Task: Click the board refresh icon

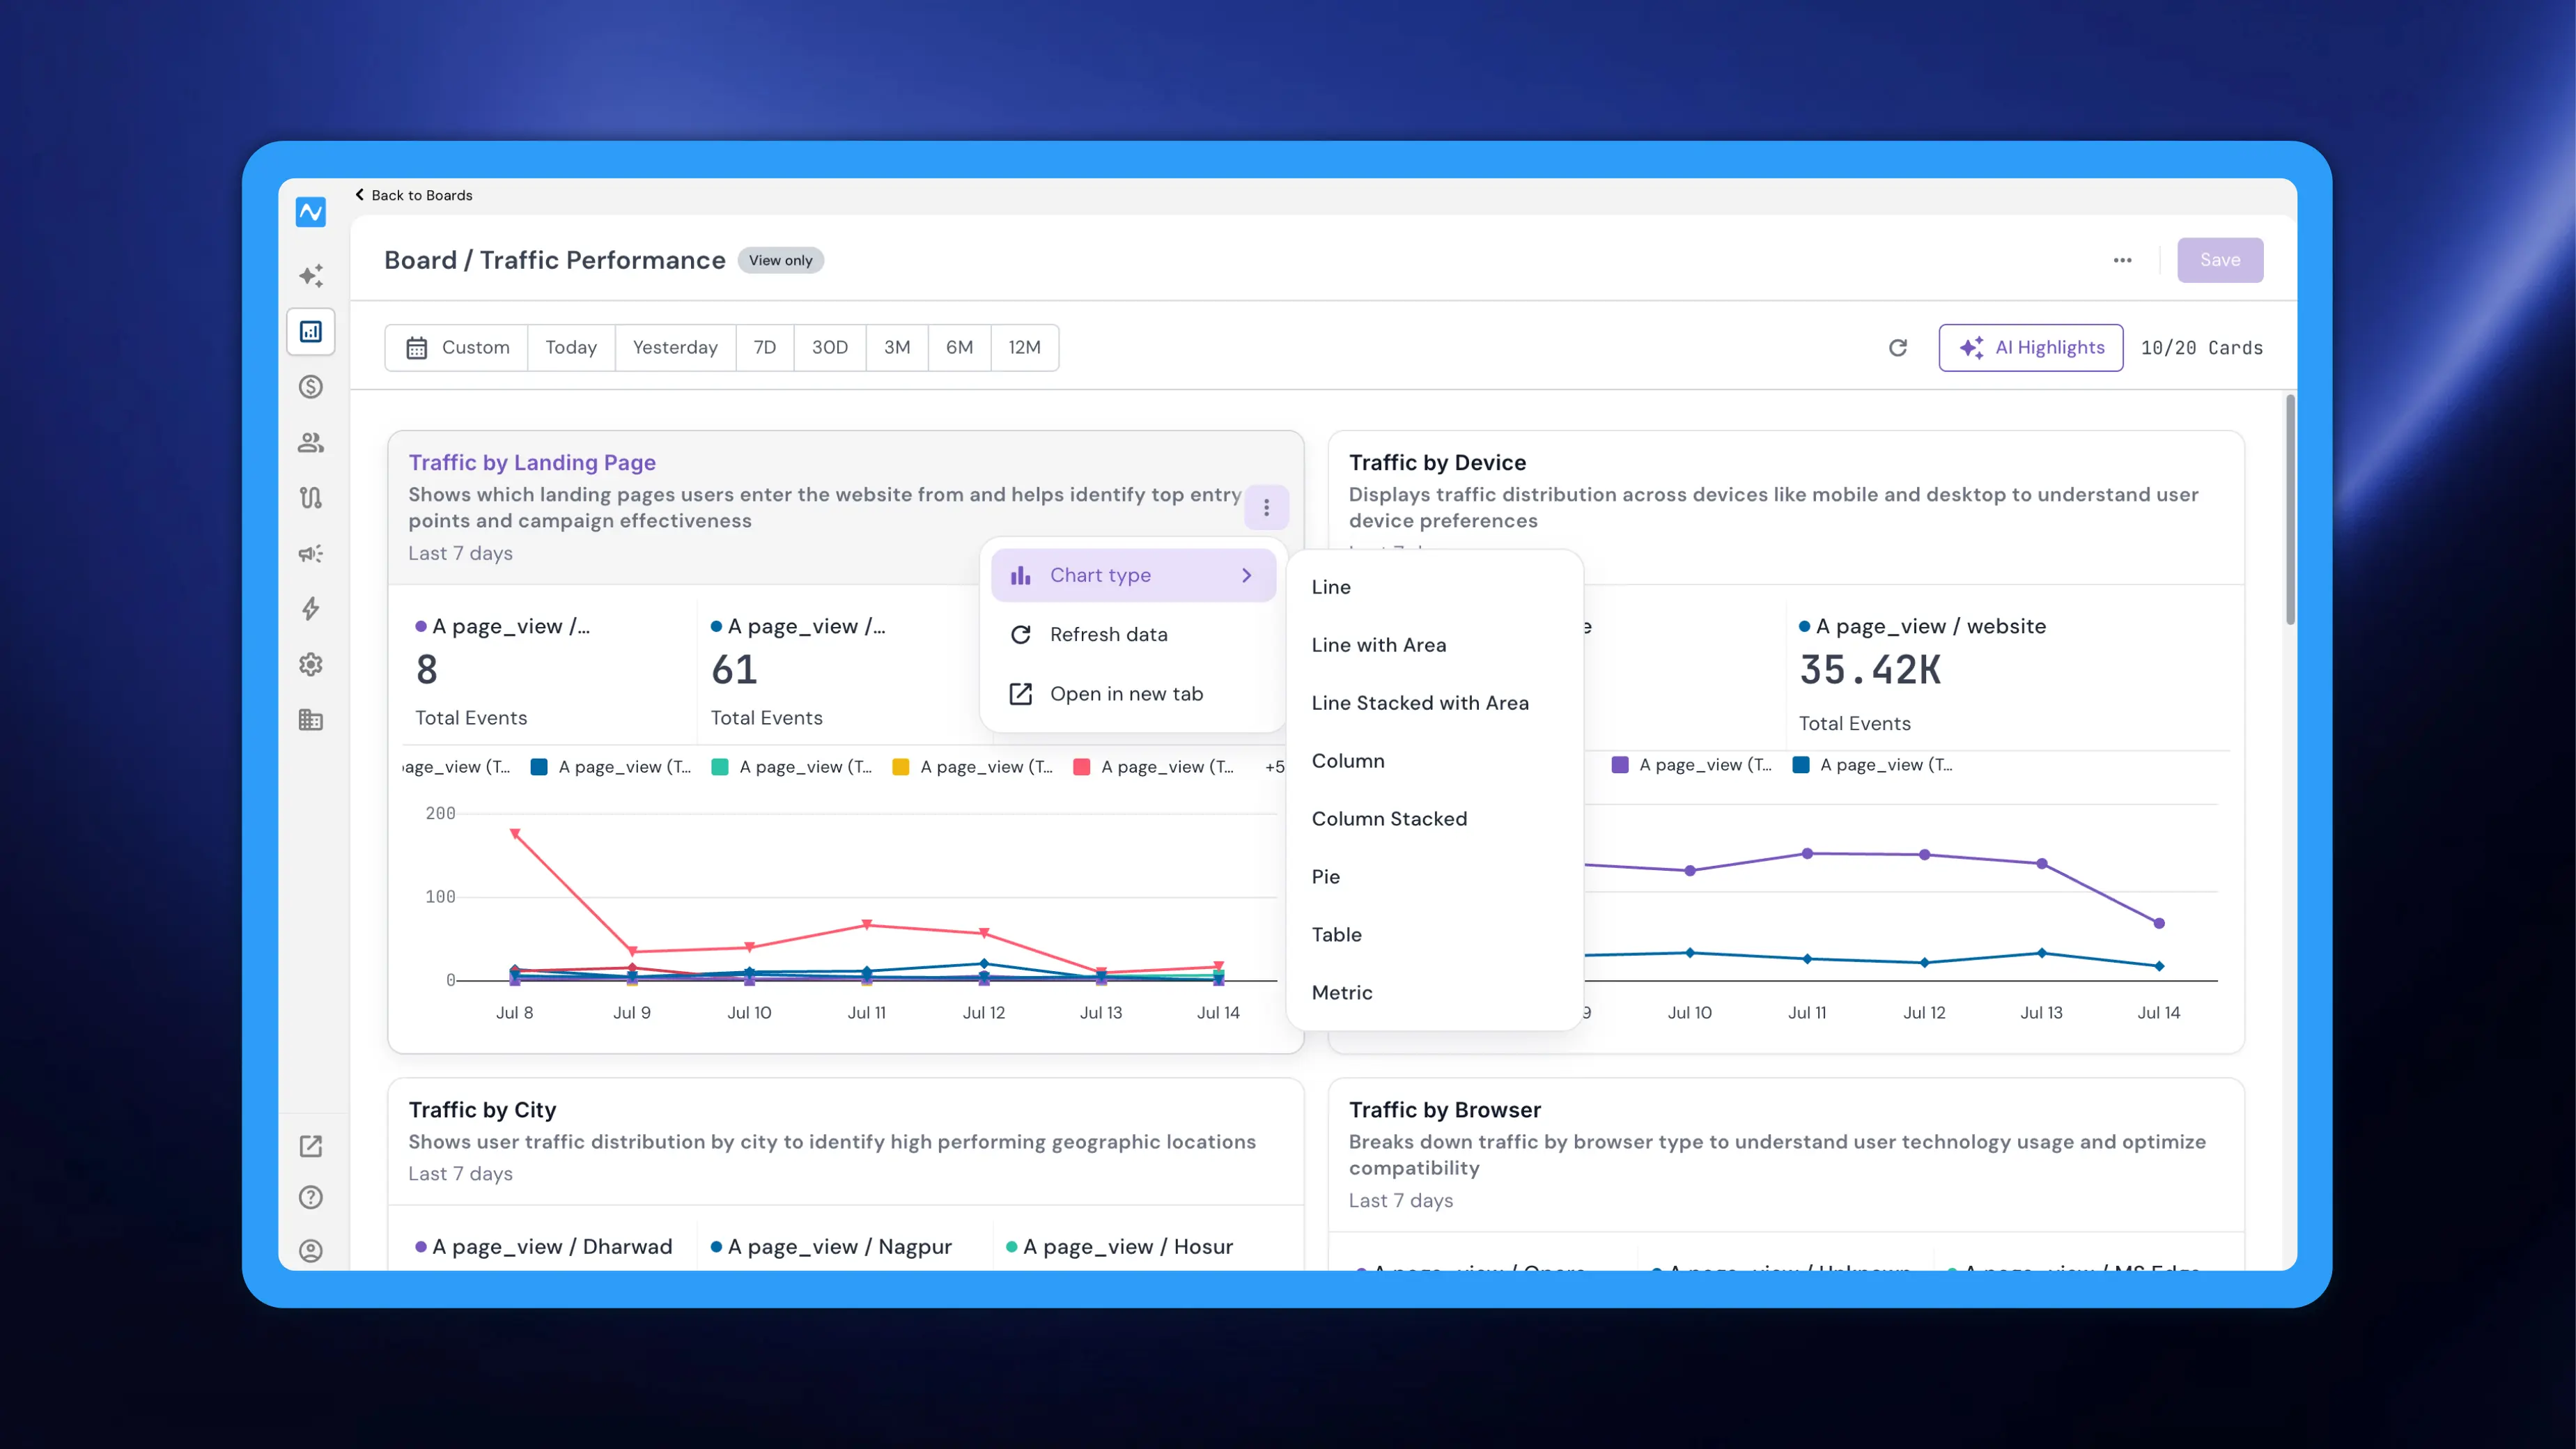Action: [x=1897, y=347]
